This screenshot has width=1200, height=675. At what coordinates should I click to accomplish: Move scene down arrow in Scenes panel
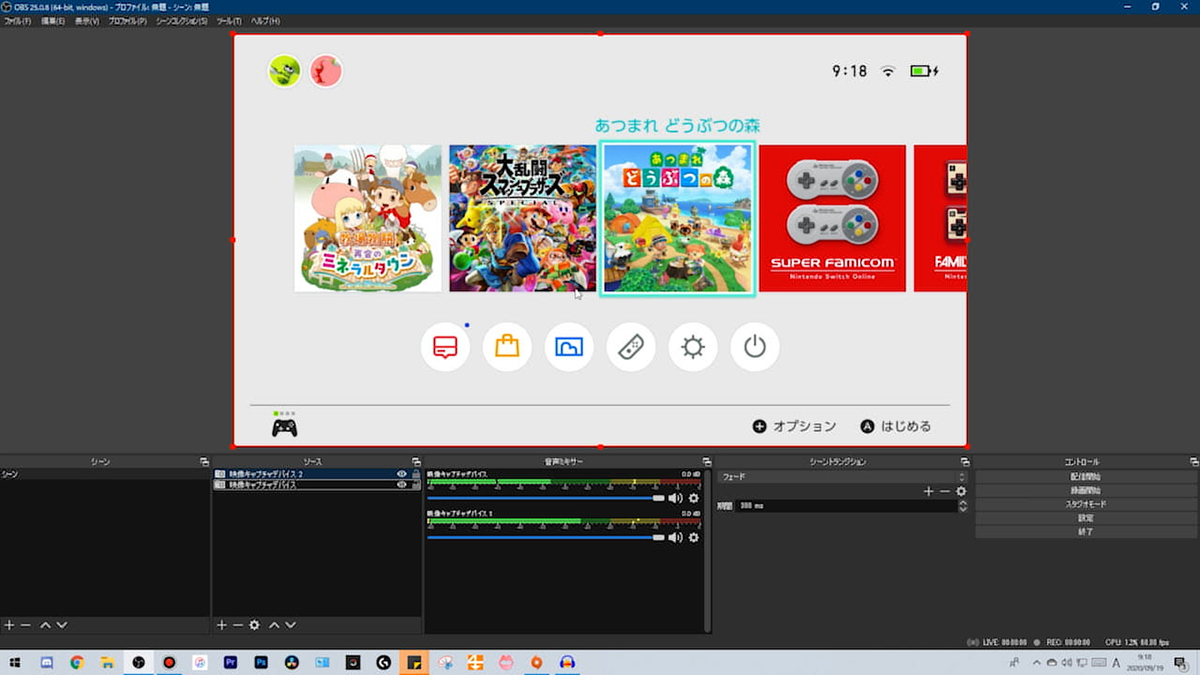coord(62,625)
